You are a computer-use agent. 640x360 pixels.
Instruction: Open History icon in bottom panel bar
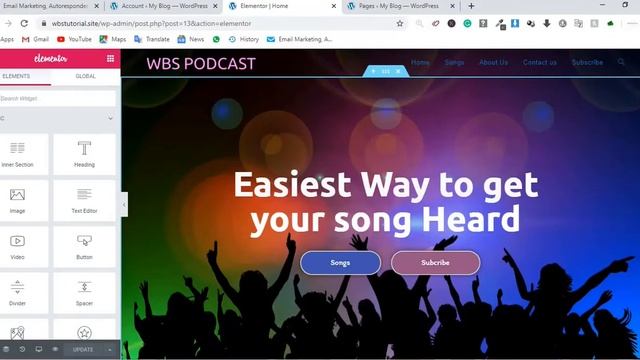(22, 349)
